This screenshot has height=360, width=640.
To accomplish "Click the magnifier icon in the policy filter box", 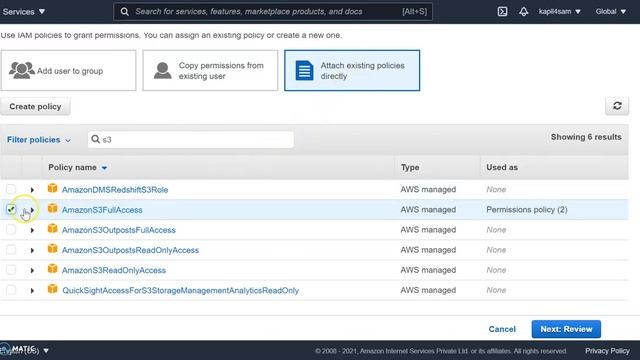I will 96,139.
